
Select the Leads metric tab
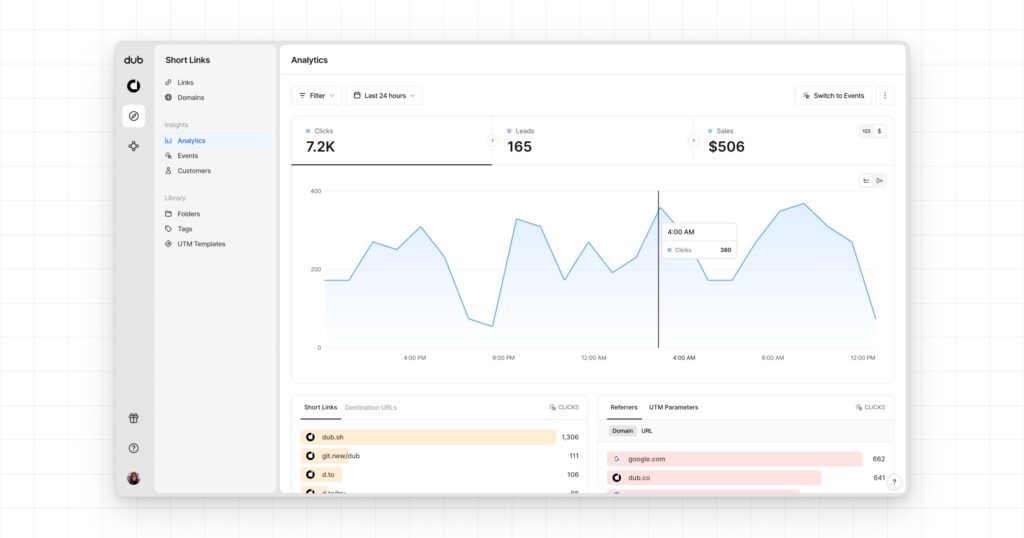pos(592,141)
